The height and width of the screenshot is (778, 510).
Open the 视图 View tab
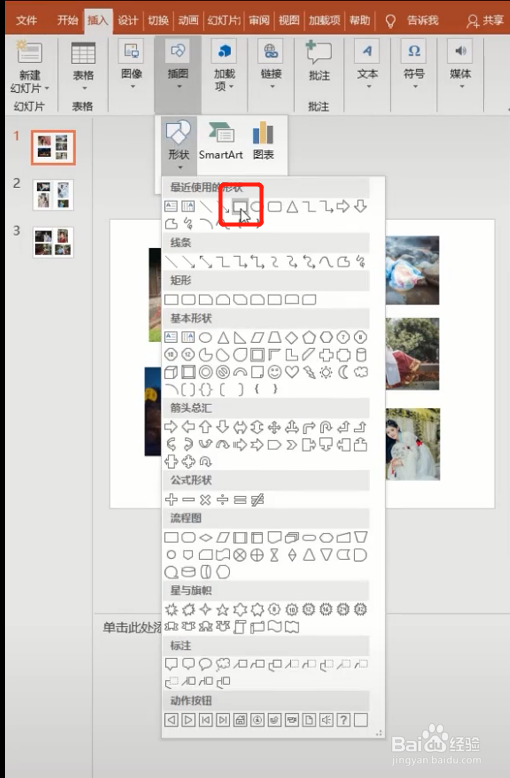289,20
